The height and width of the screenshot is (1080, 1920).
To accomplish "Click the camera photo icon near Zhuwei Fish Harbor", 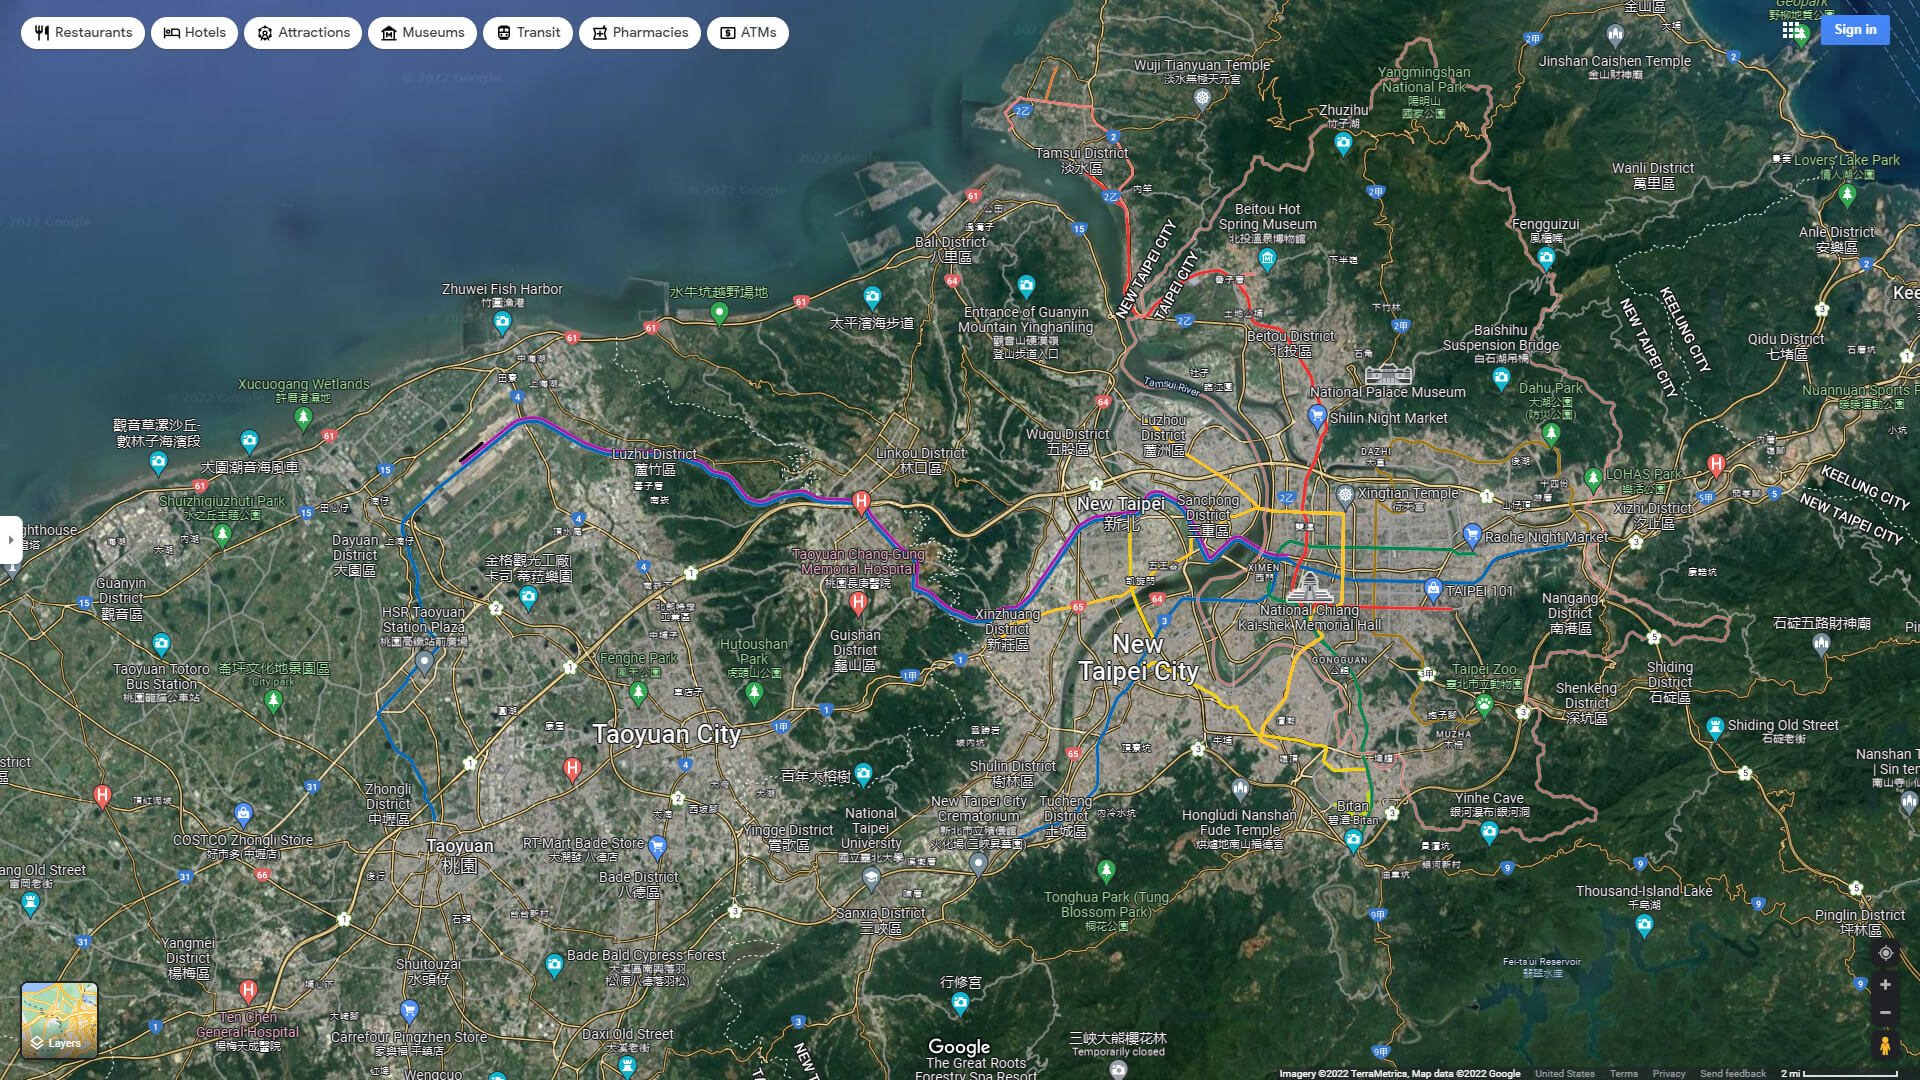I will coord(502,322).
